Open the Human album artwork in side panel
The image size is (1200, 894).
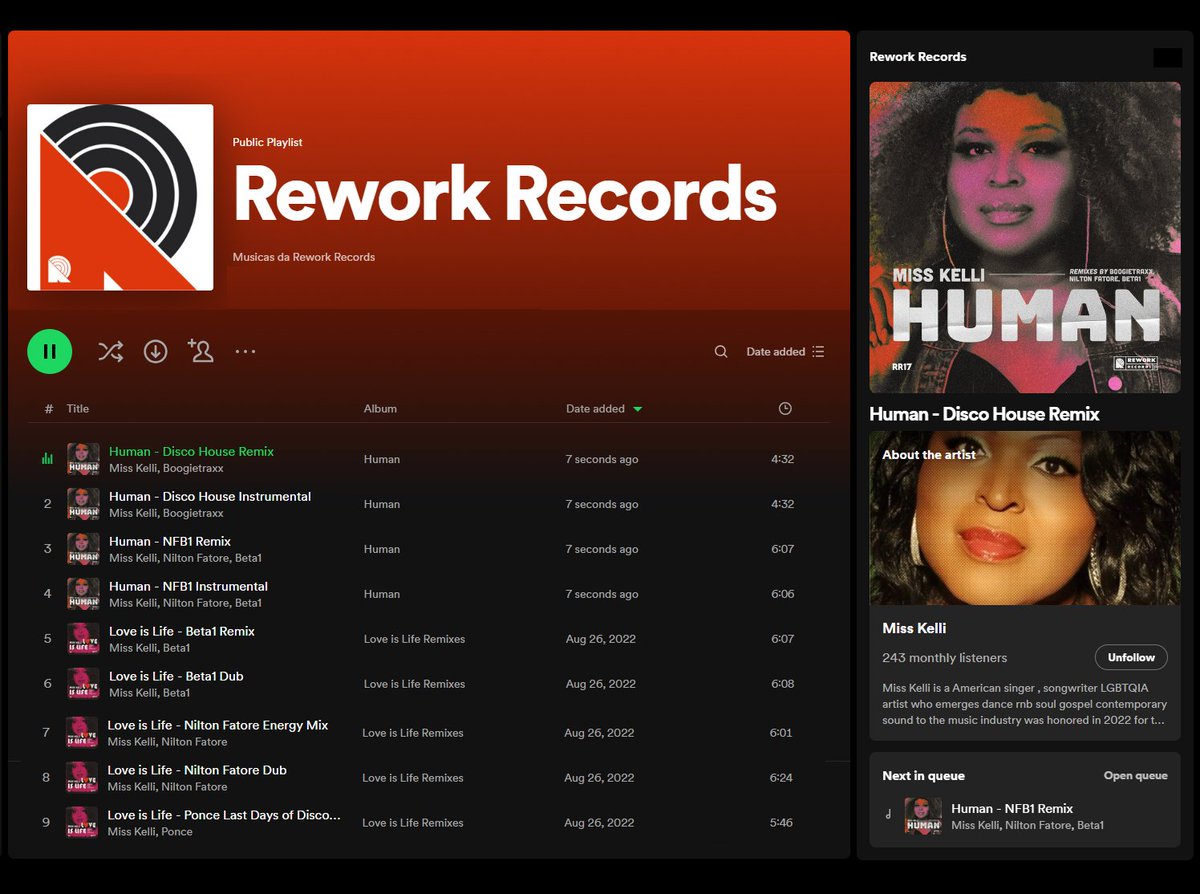pos(1025,237)
